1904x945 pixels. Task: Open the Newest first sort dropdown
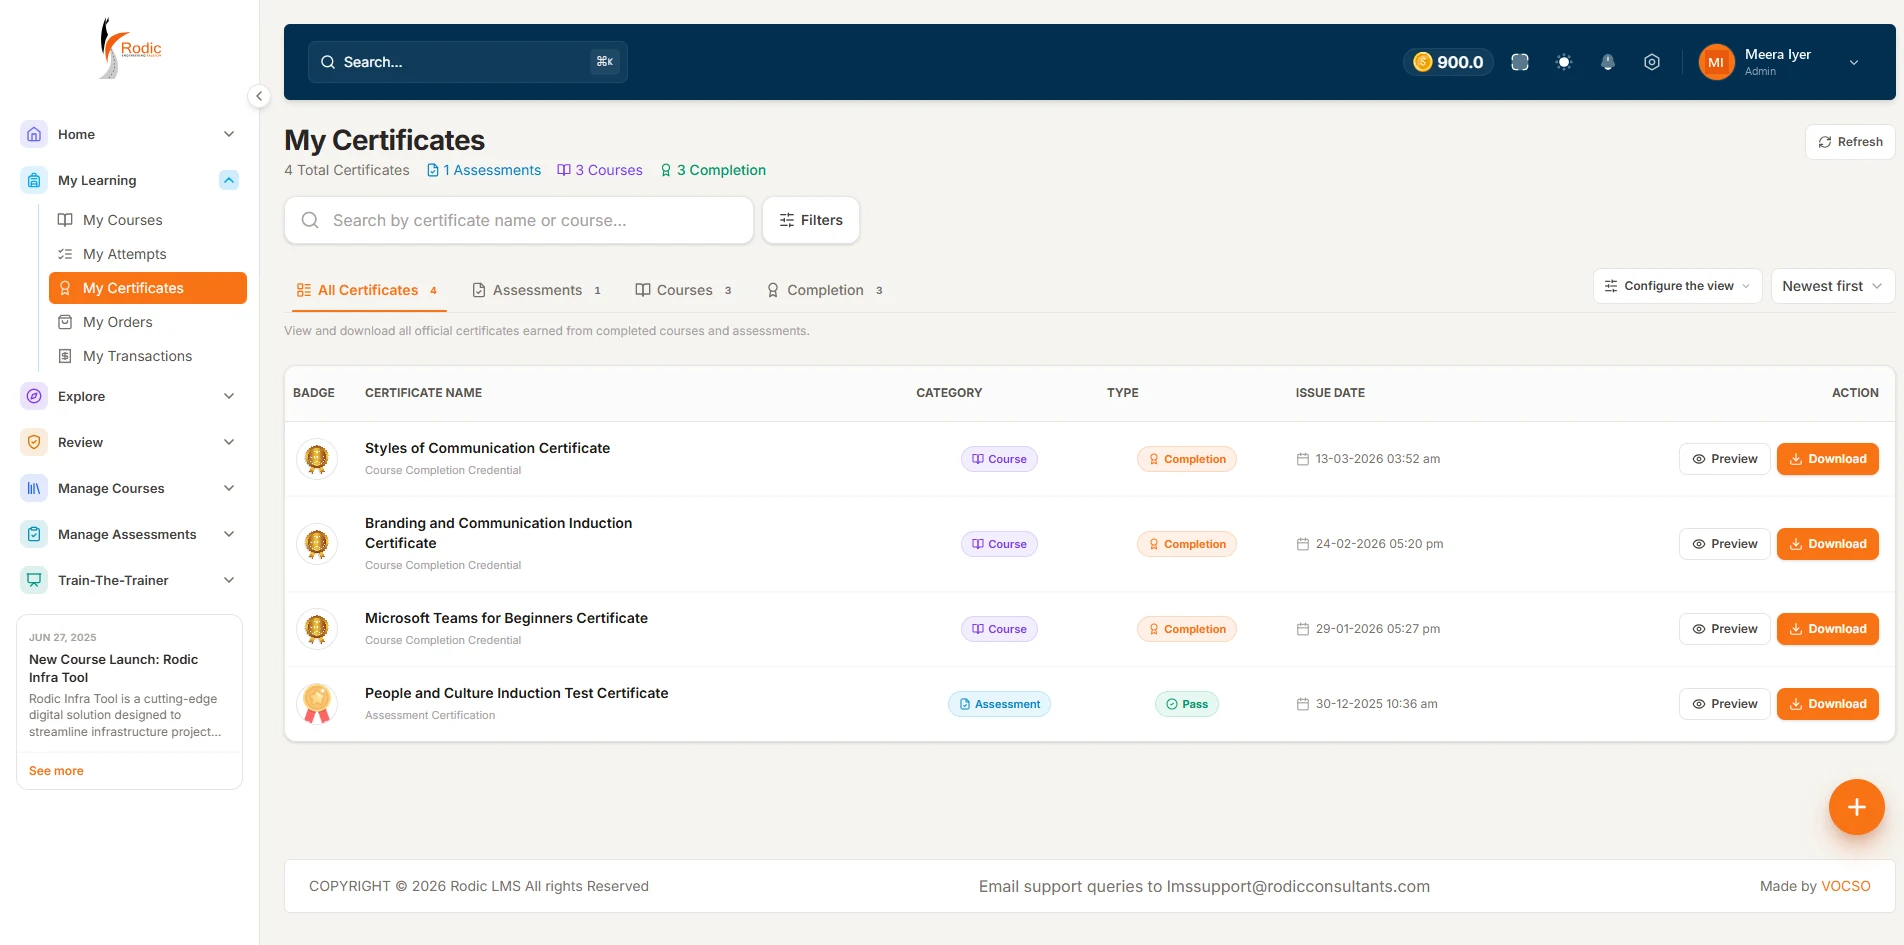click(1832, 286)
